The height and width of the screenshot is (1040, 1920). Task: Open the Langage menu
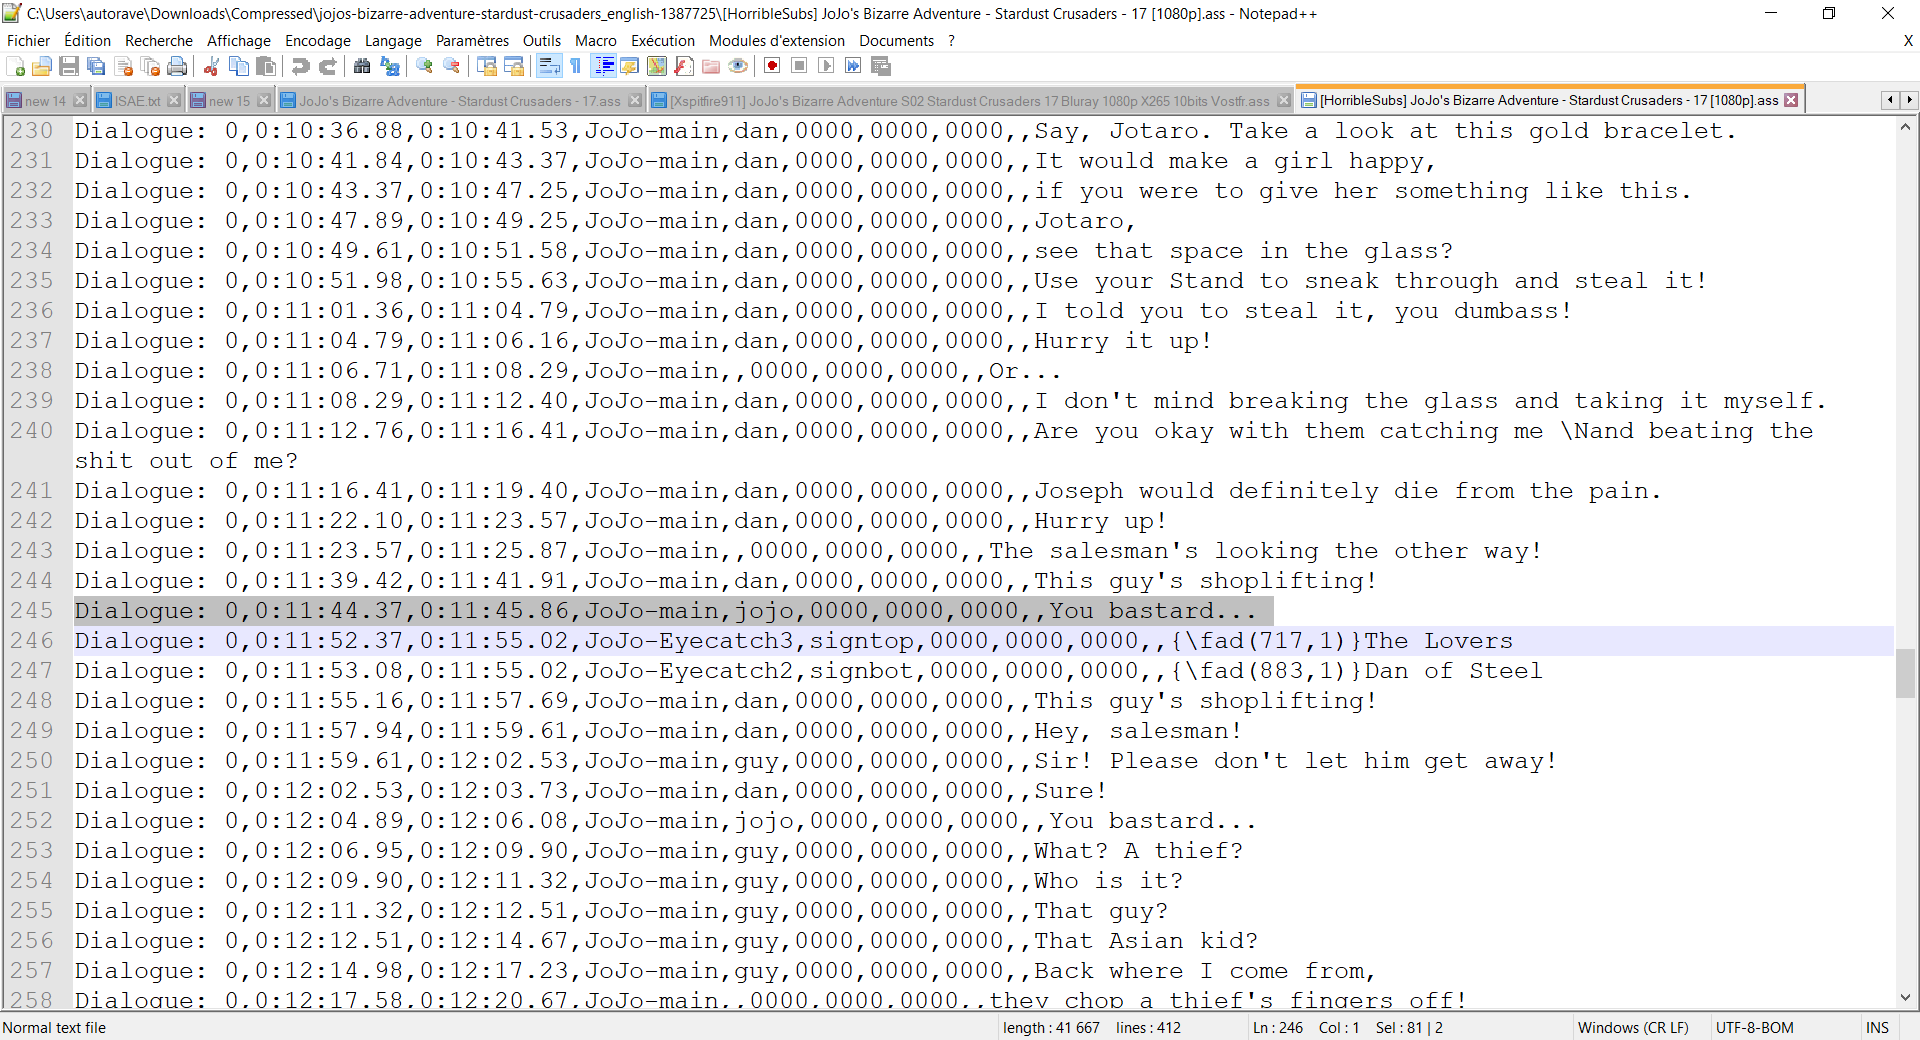393,41
